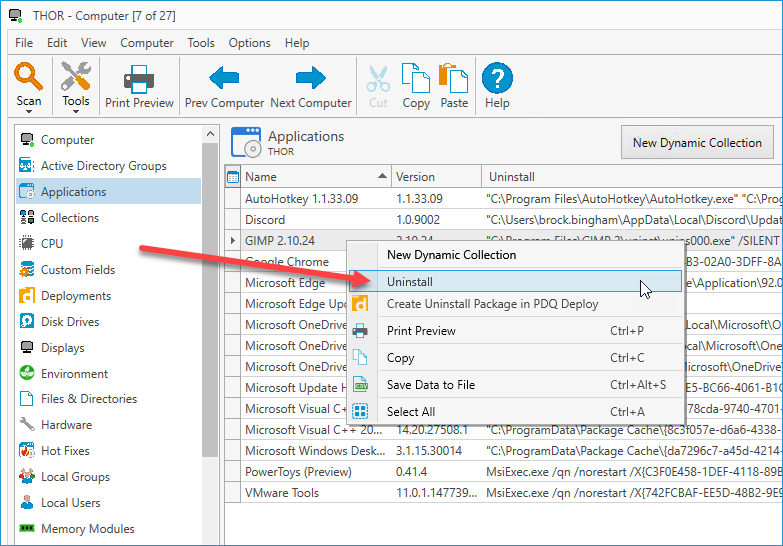Open Displays sidebar item
The height and width of the screenshot is (546, 783).
click(x=108, y=348)
